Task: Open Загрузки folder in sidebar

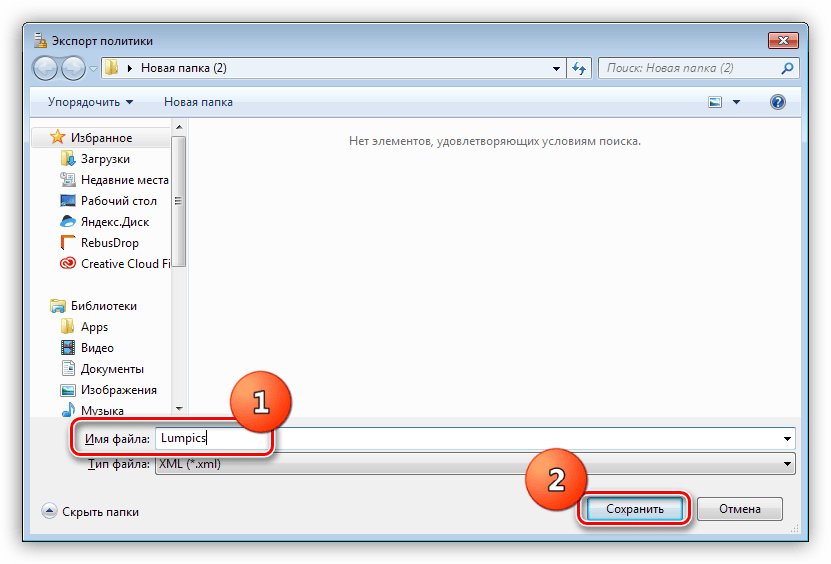Action: pos(104,159)
